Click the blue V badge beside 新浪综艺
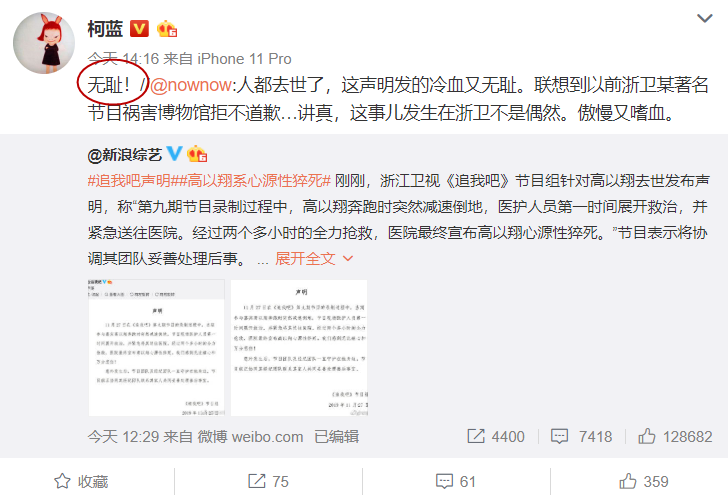This screenshot has height=500, width=728. point(174,153)
